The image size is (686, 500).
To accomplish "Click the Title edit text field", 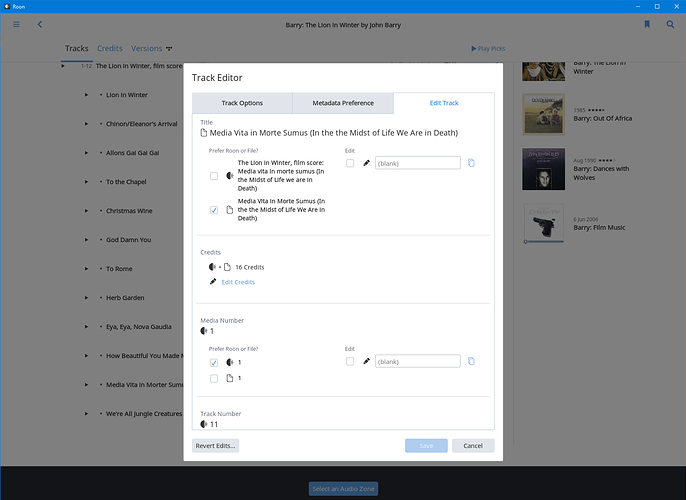I will (x=418, y=163).
